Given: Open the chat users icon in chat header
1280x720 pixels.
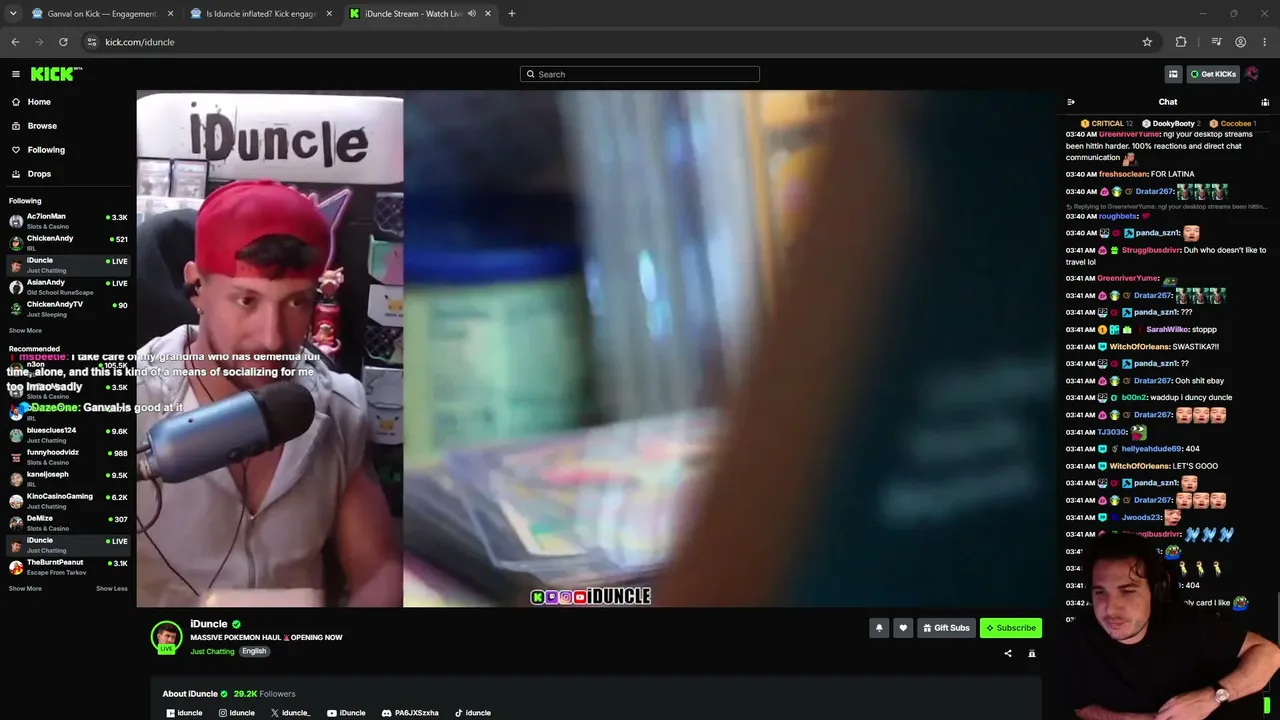Looking at the screenshot, I should 1265,102.
